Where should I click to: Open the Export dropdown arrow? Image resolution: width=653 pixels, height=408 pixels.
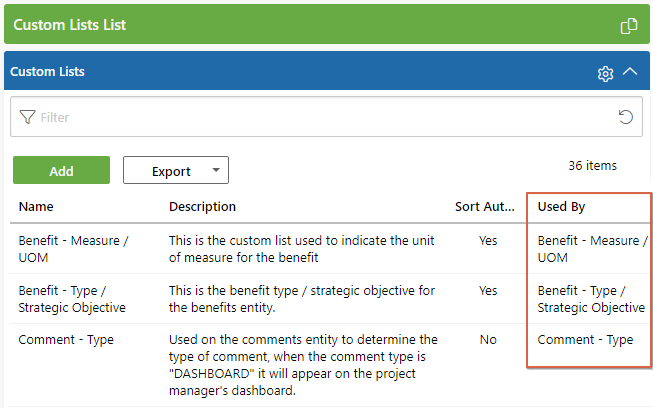(x=216, y=170)
